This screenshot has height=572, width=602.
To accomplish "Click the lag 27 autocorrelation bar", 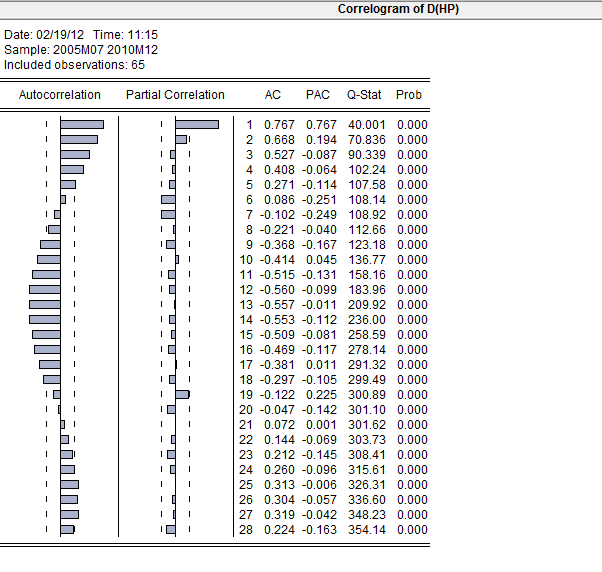I will [69, 514].
